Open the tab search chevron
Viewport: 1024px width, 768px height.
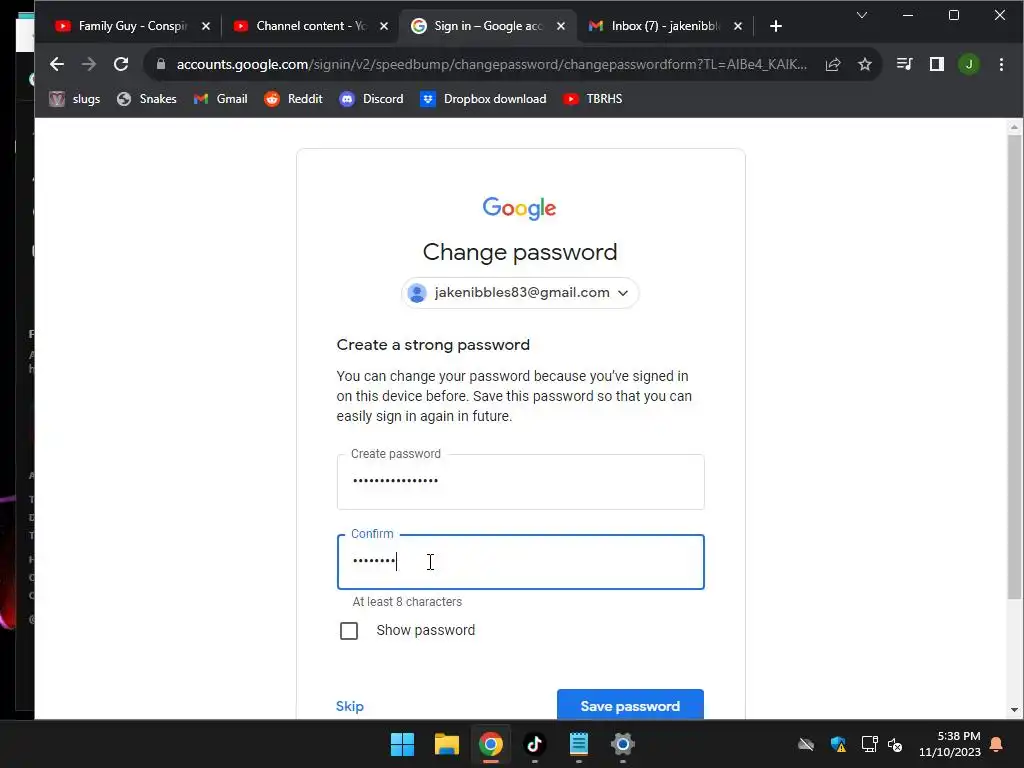point(861,15)
